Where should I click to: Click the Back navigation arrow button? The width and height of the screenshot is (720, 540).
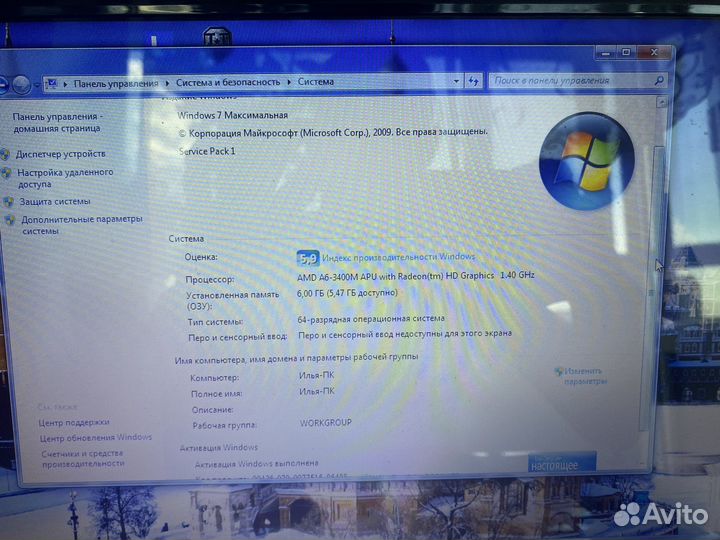pyautogui.click(x=2, y=85)
